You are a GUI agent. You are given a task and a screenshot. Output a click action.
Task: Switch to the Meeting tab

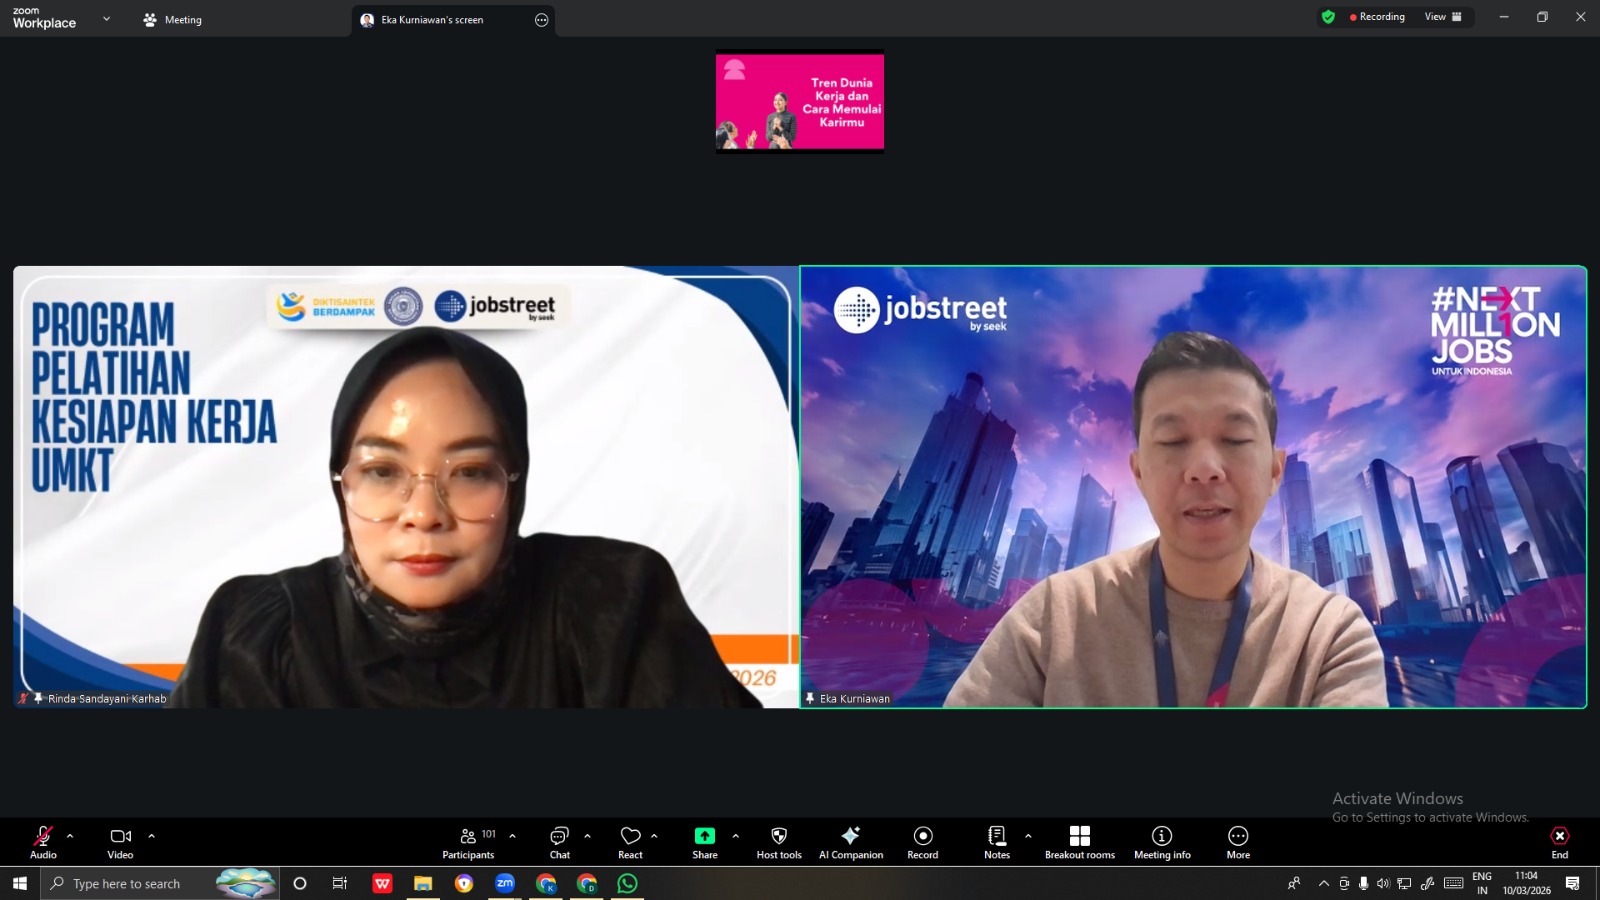pyautogui.click(x=173, y=20)
